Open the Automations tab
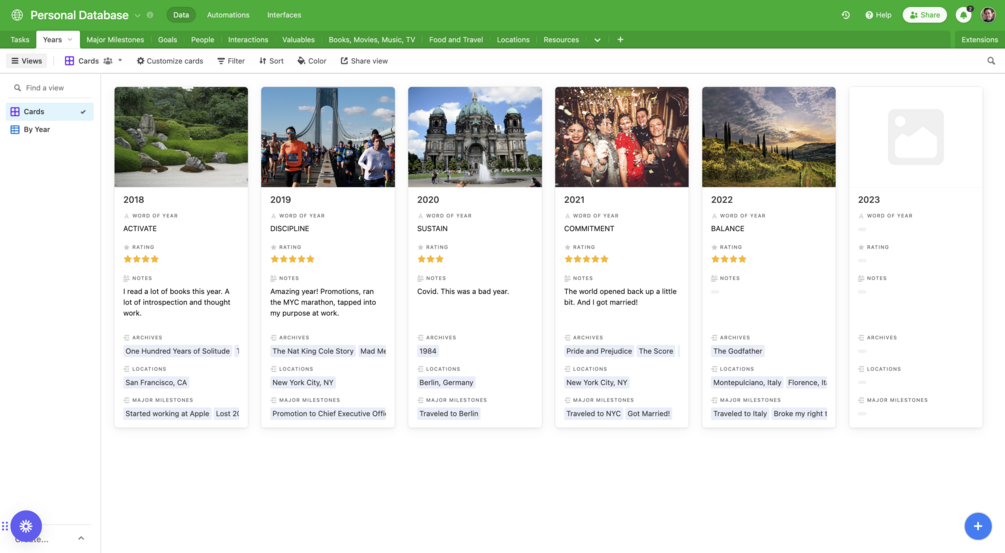1005x553 pixels. point(228,15)
